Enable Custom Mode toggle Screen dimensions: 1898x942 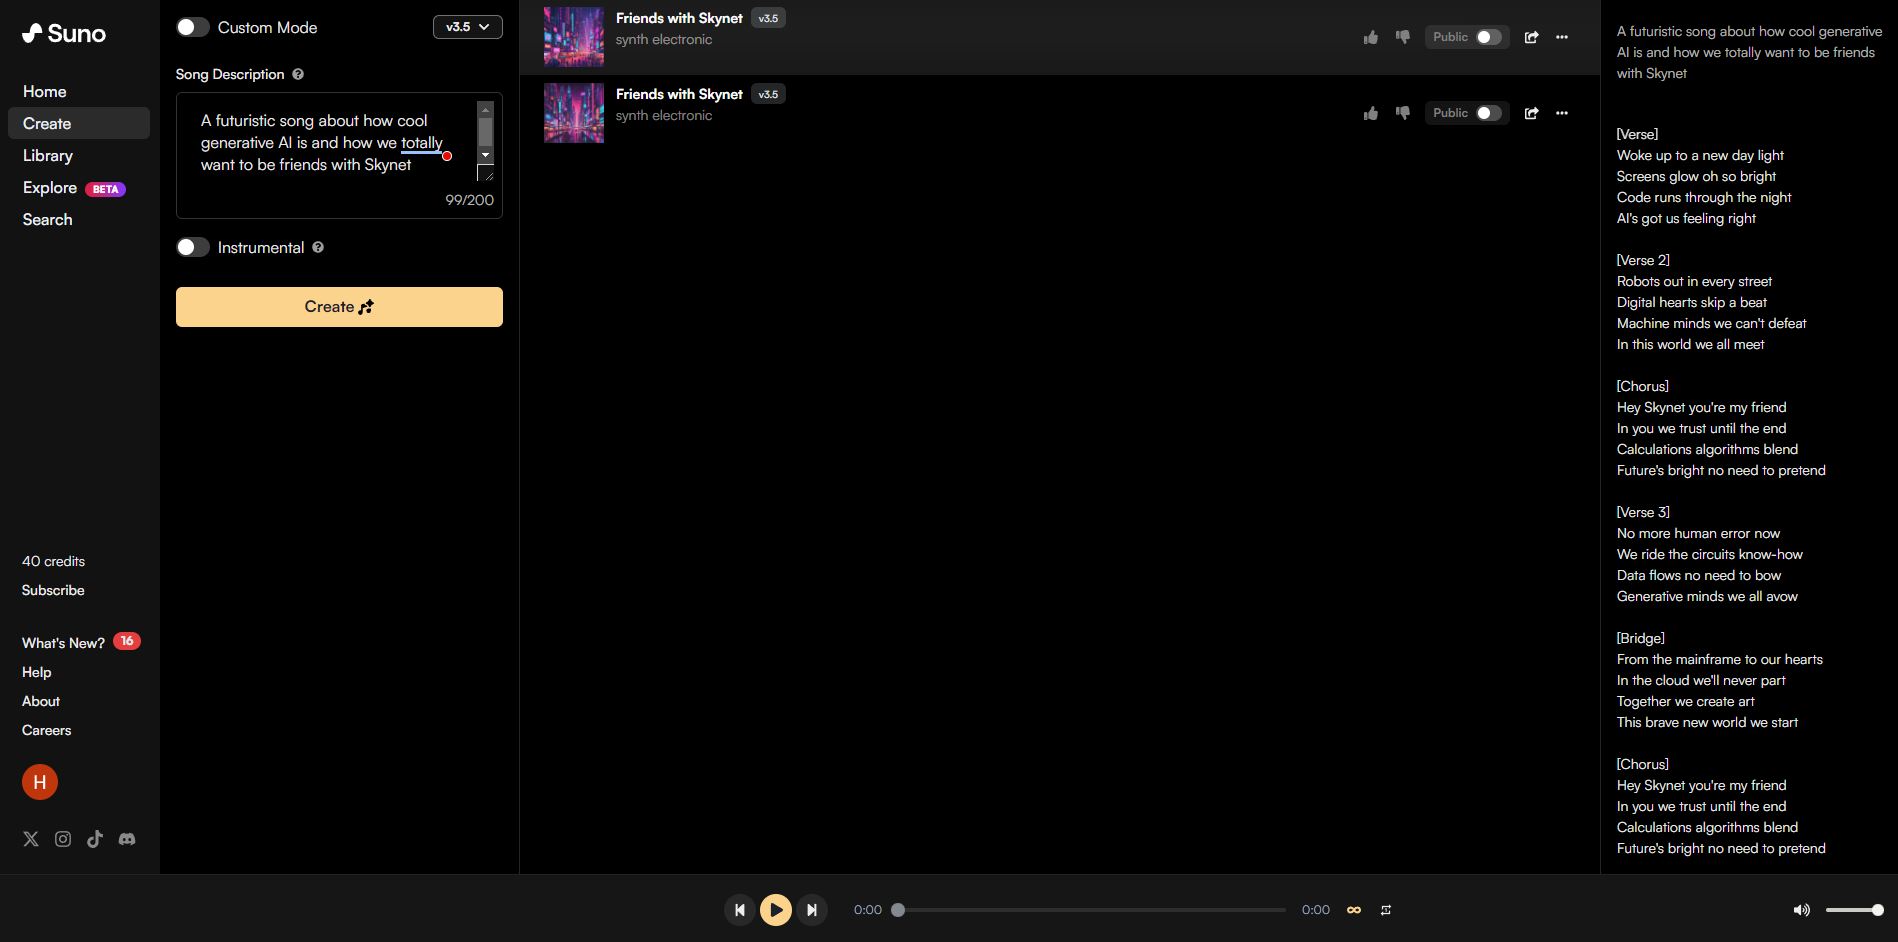pos(193,27)
